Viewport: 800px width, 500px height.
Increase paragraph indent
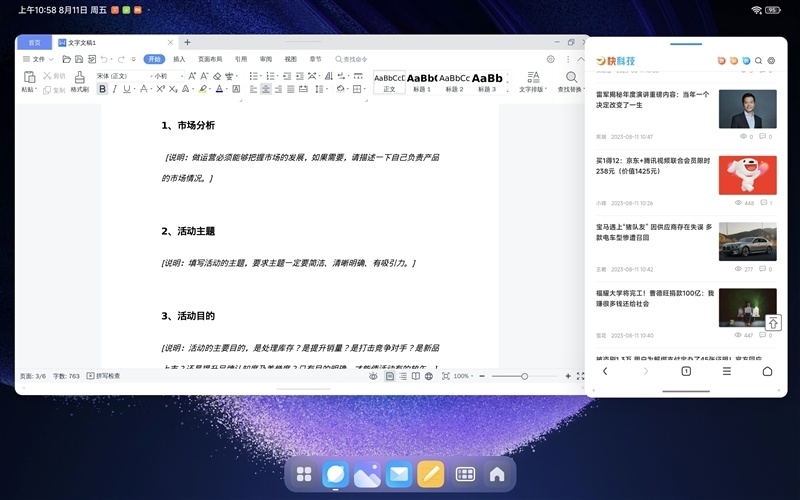click(299, 76)
